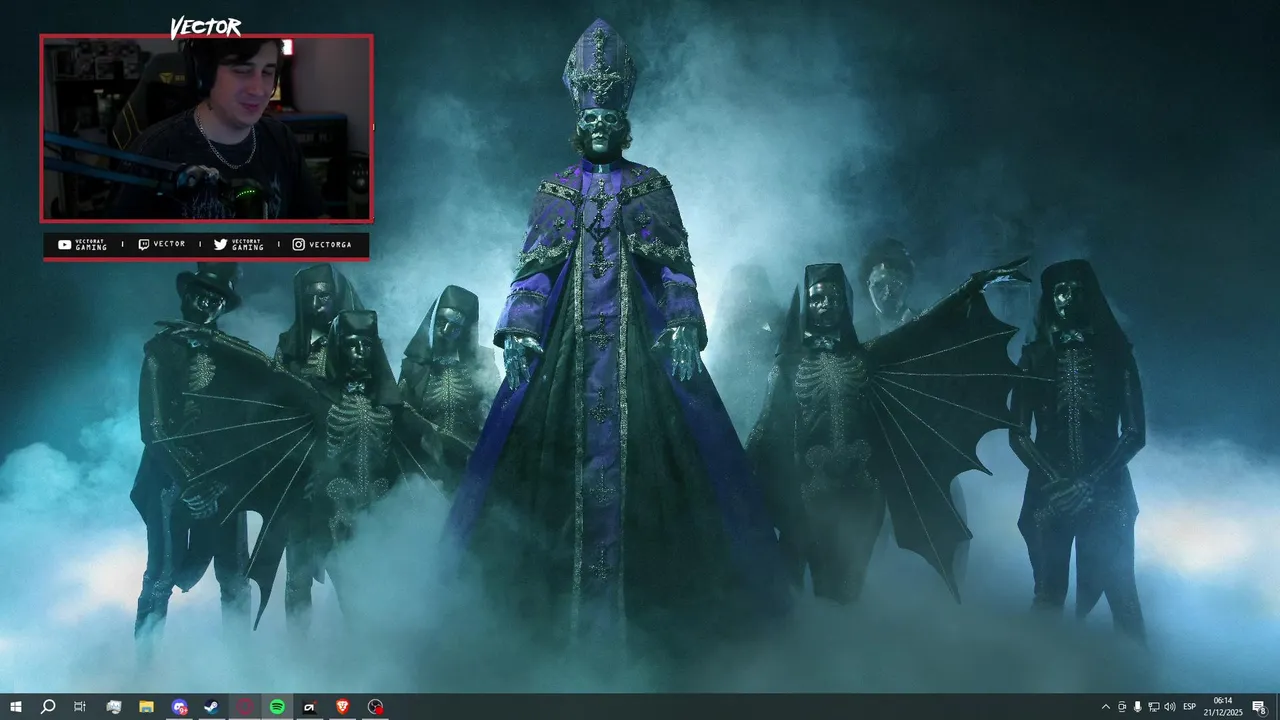The image size is (1280, 720).
Task: Open notification center with 8 badge
Action: point(1260,707)
